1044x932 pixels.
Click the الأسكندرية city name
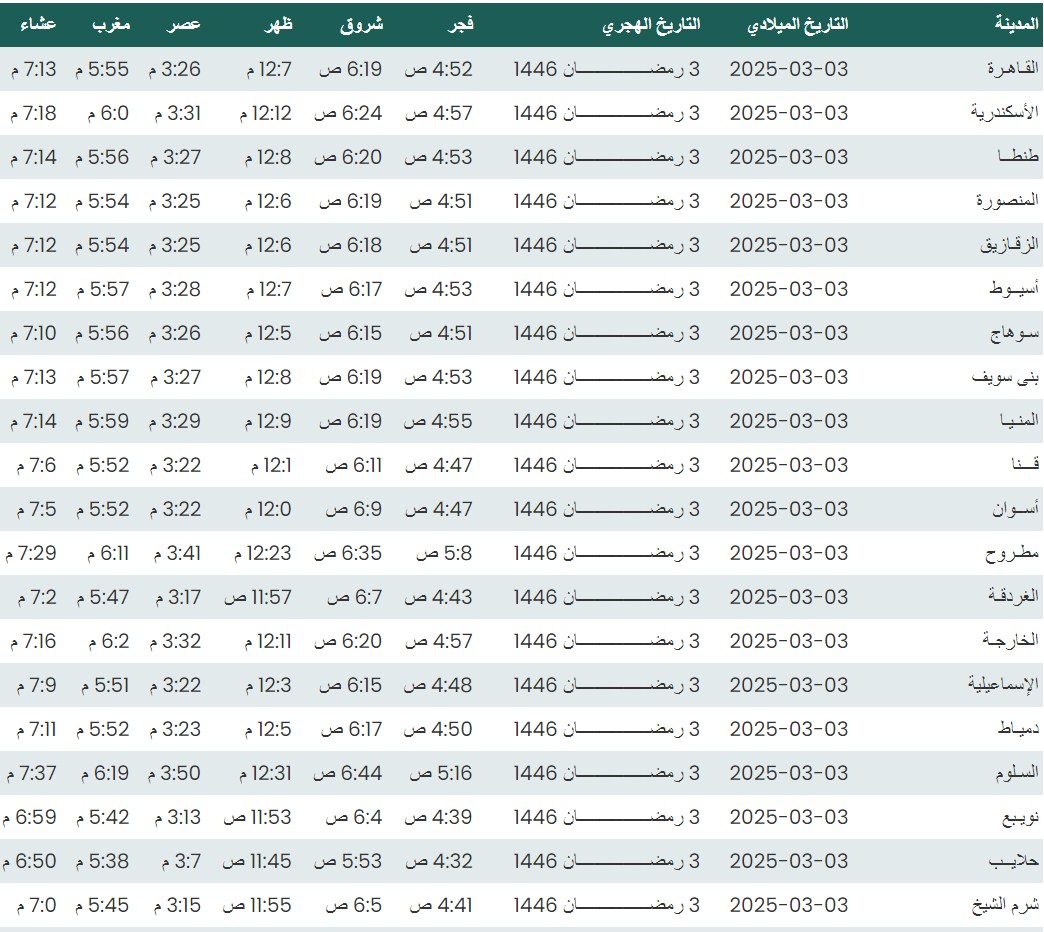coord(1005,113)
